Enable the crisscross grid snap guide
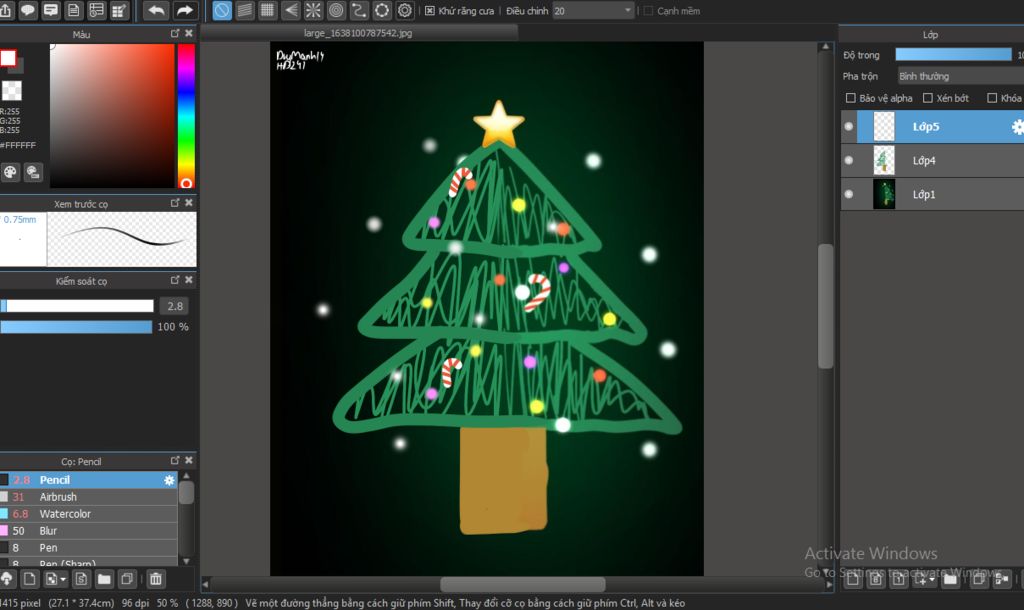 [268, 10]
